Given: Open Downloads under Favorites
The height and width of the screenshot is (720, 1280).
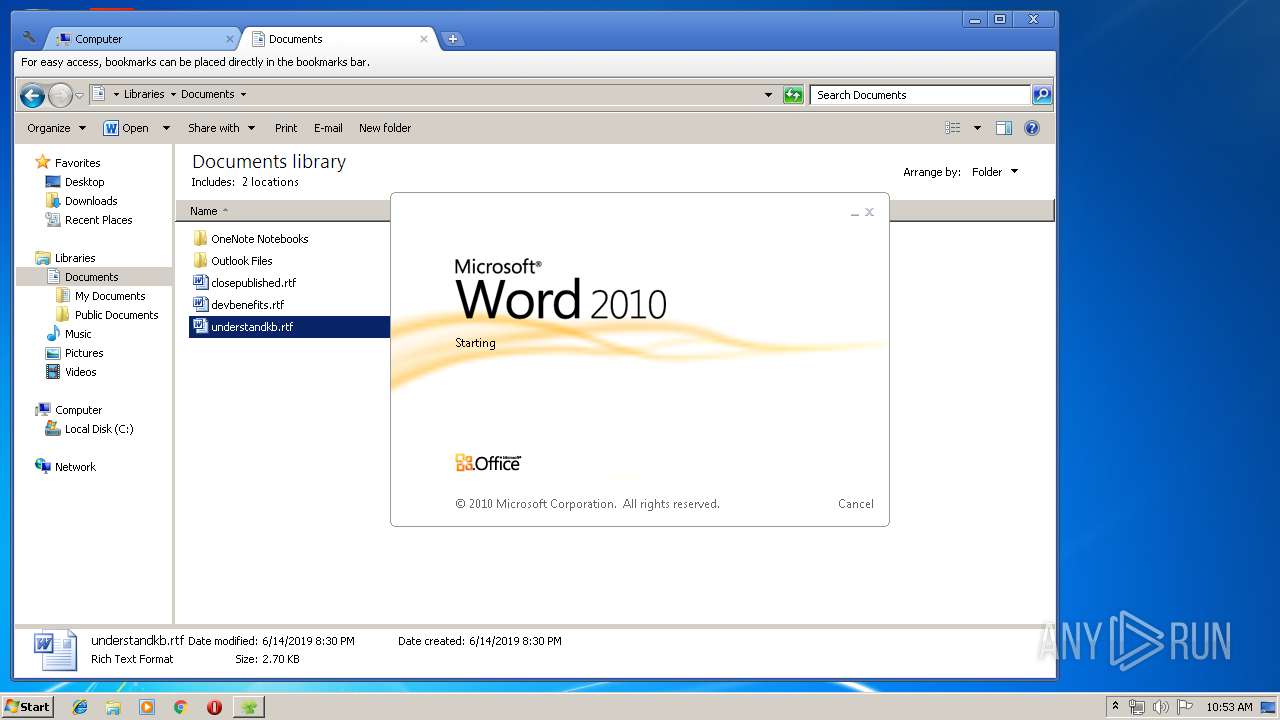Looking at the screenshot, I should 91,201.
